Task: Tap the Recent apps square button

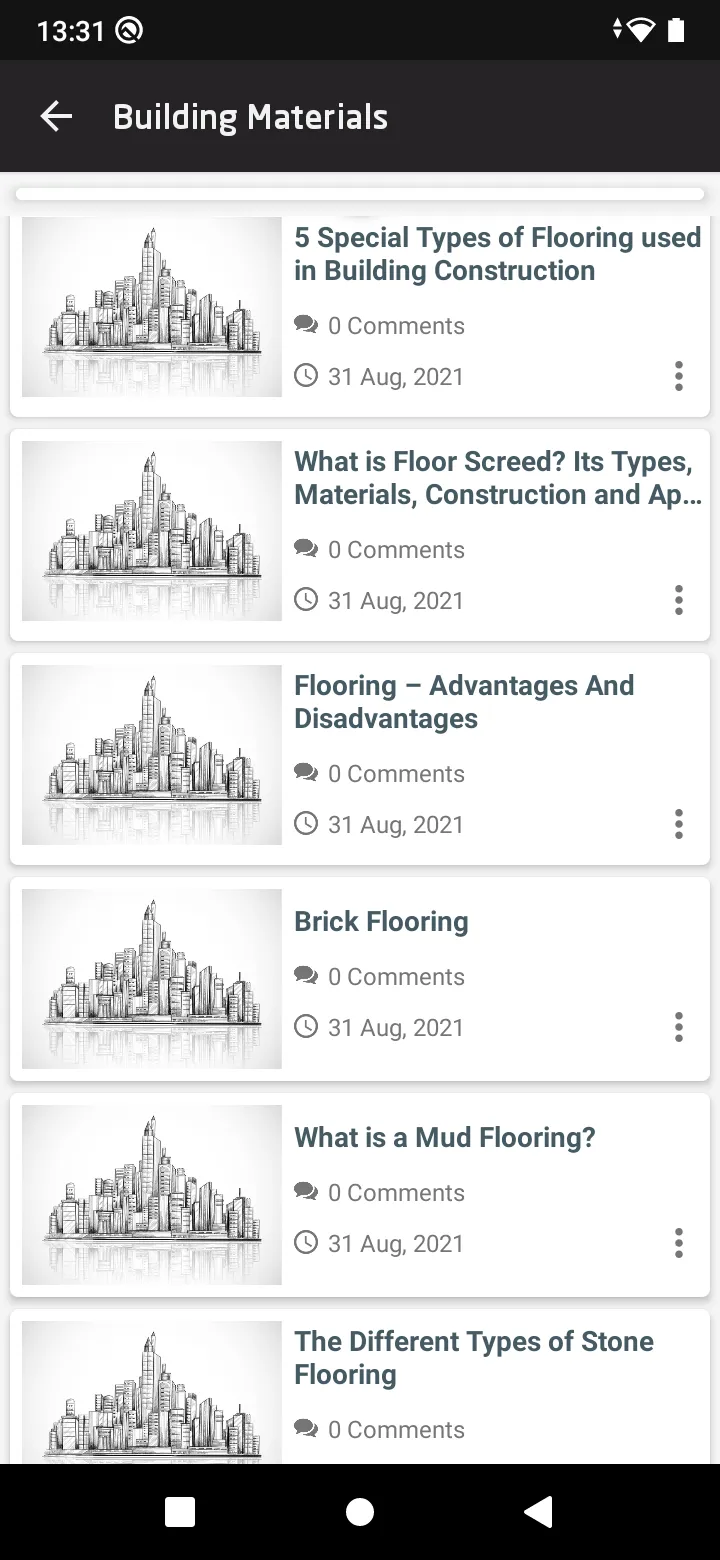Action: 180,1513
